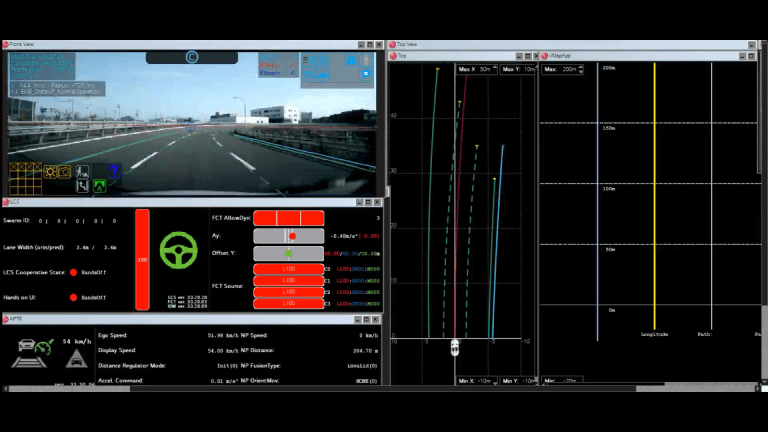Click the yellow grid overlay icon

coord(26,178)
